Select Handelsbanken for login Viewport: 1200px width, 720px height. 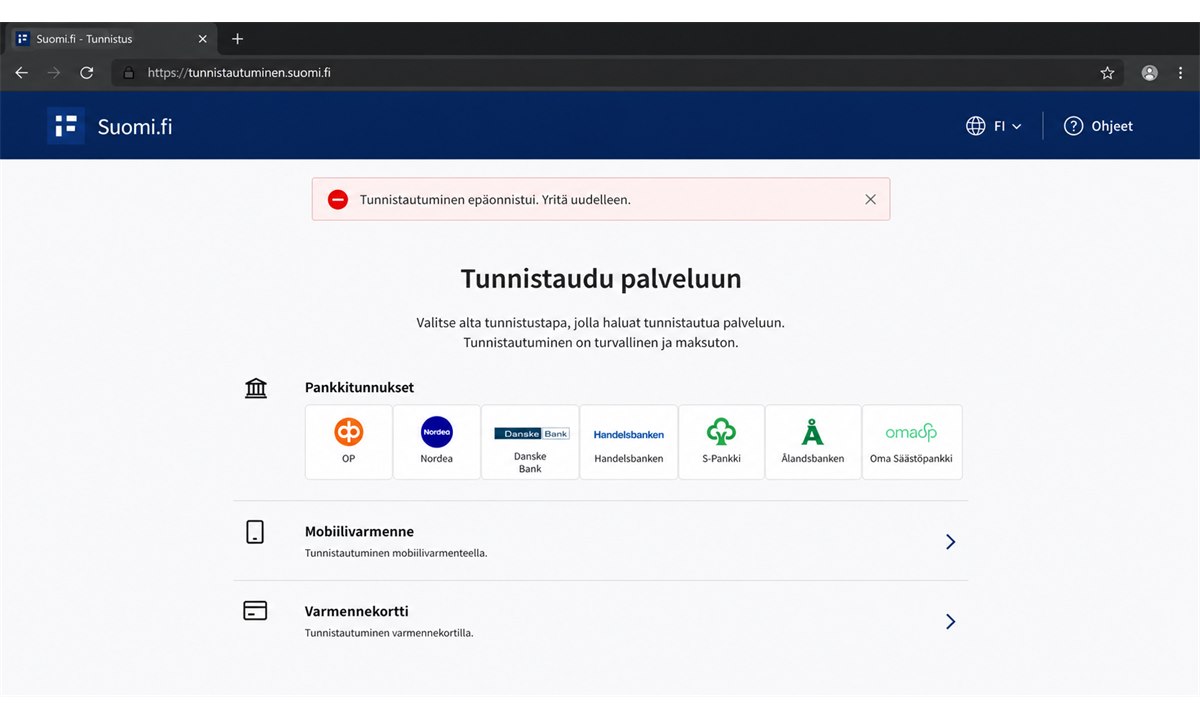point(629,442)
